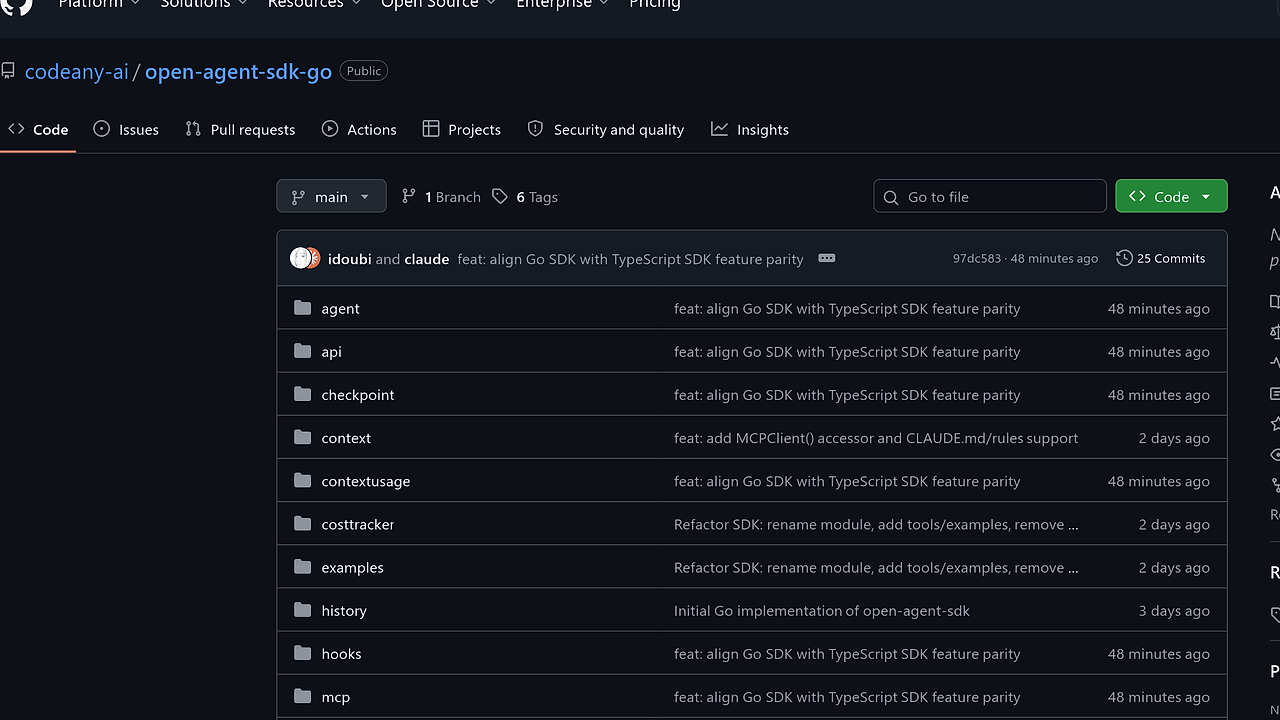Open the idoubi author profile link
1280x720 pixels.
349,258
